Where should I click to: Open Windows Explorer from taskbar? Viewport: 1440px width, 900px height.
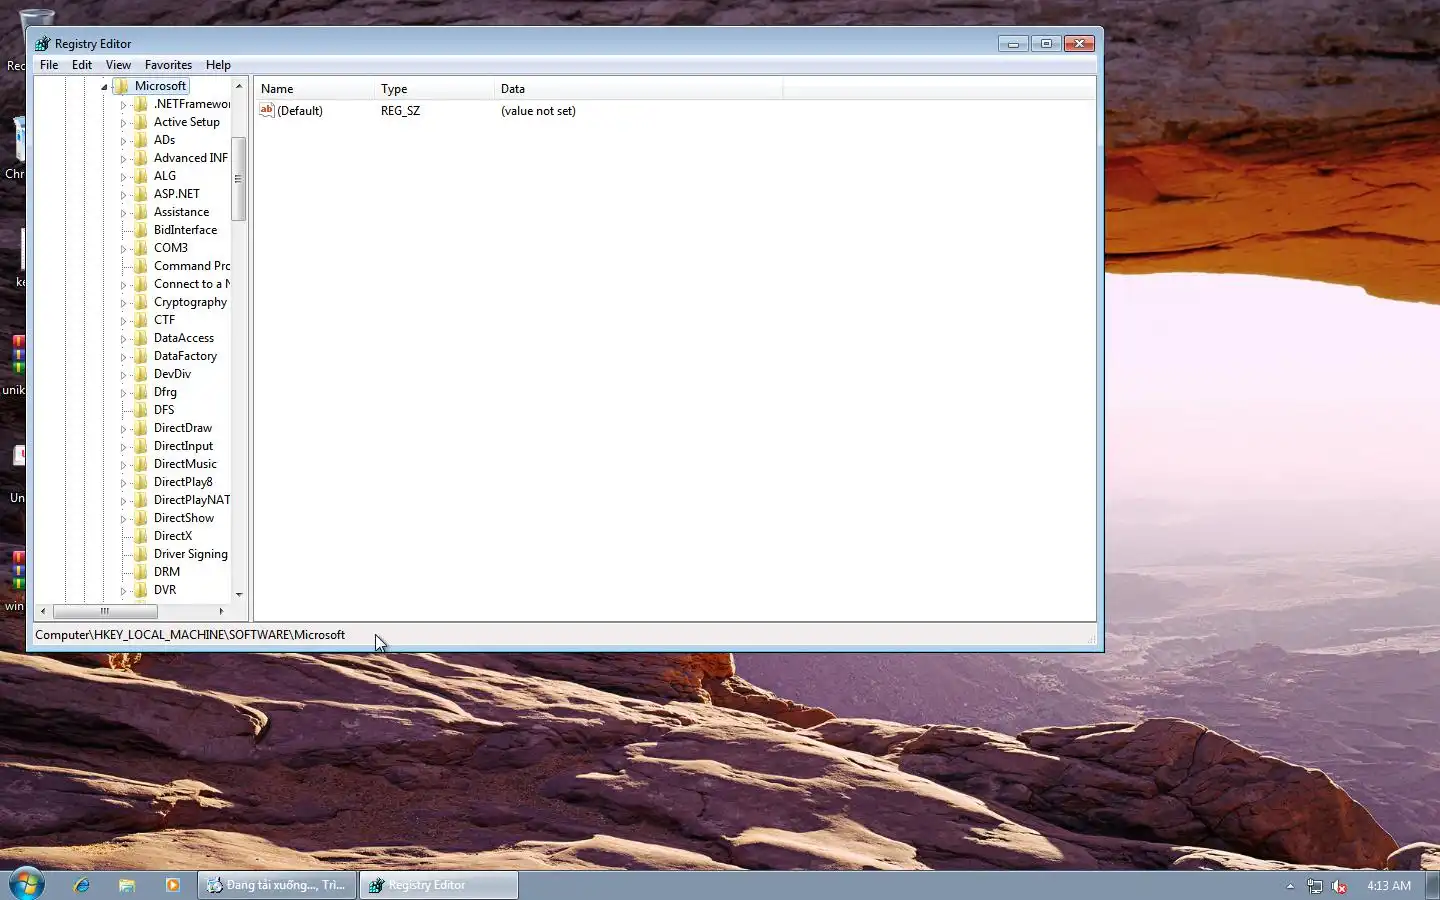coord(127,885)
